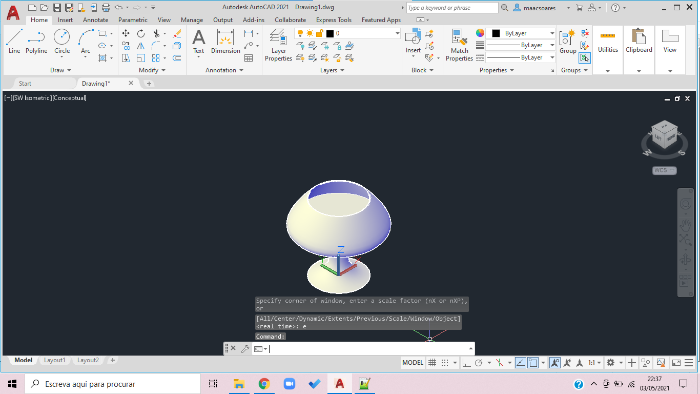Image resolution: width=700 pixels, height=394 pixels.
Task: Expand the Layers panel
Action: coord(332,70)
